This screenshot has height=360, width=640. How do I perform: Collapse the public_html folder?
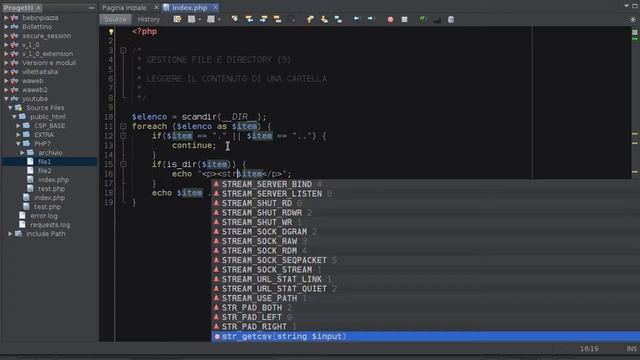[14, 117]
